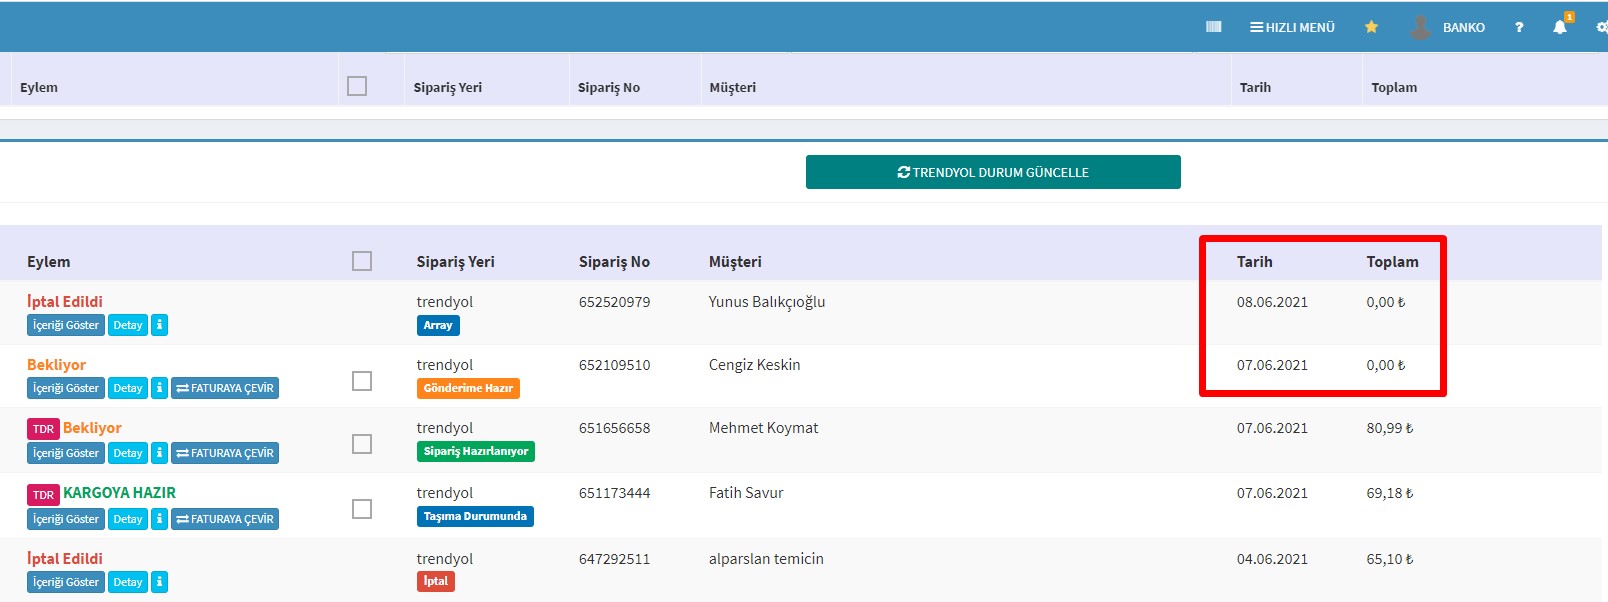The height and width of the screenshot is (602, 1608).
Task: Toggle select-all checkbox in lower table header
Action: click(x=362, y=261)
